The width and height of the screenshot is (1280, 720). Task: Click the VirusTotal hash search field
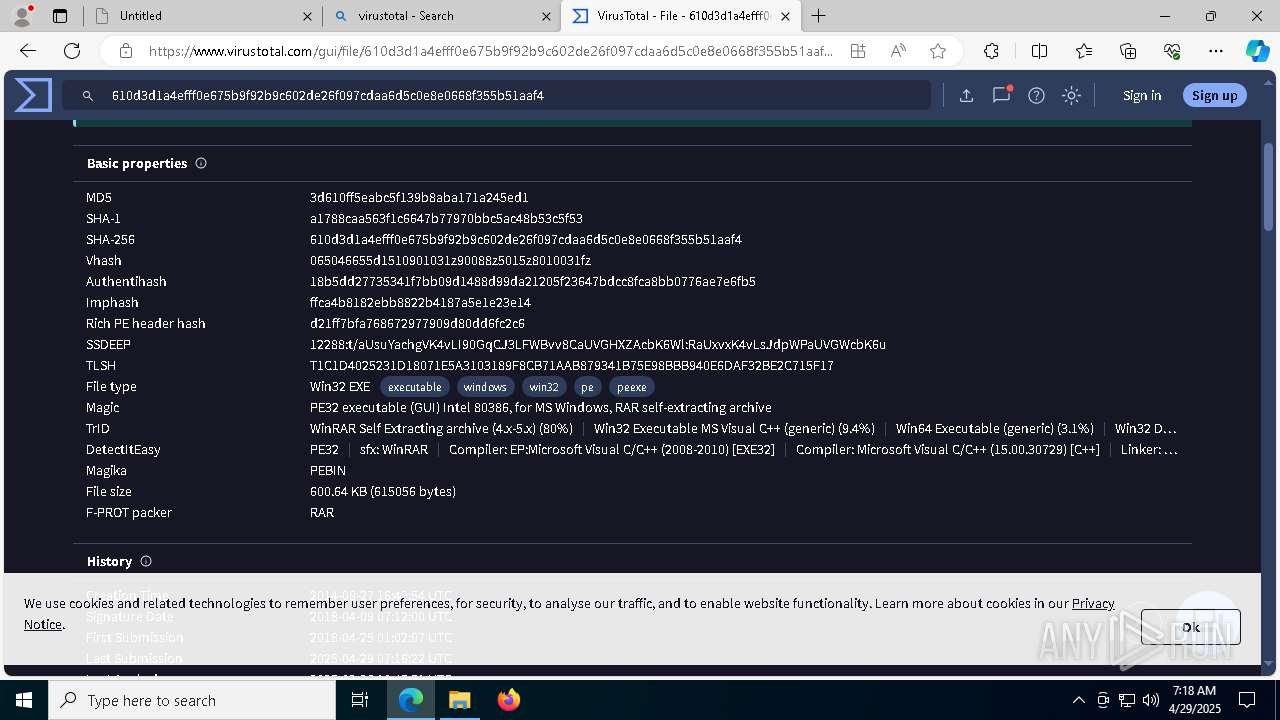496,96
